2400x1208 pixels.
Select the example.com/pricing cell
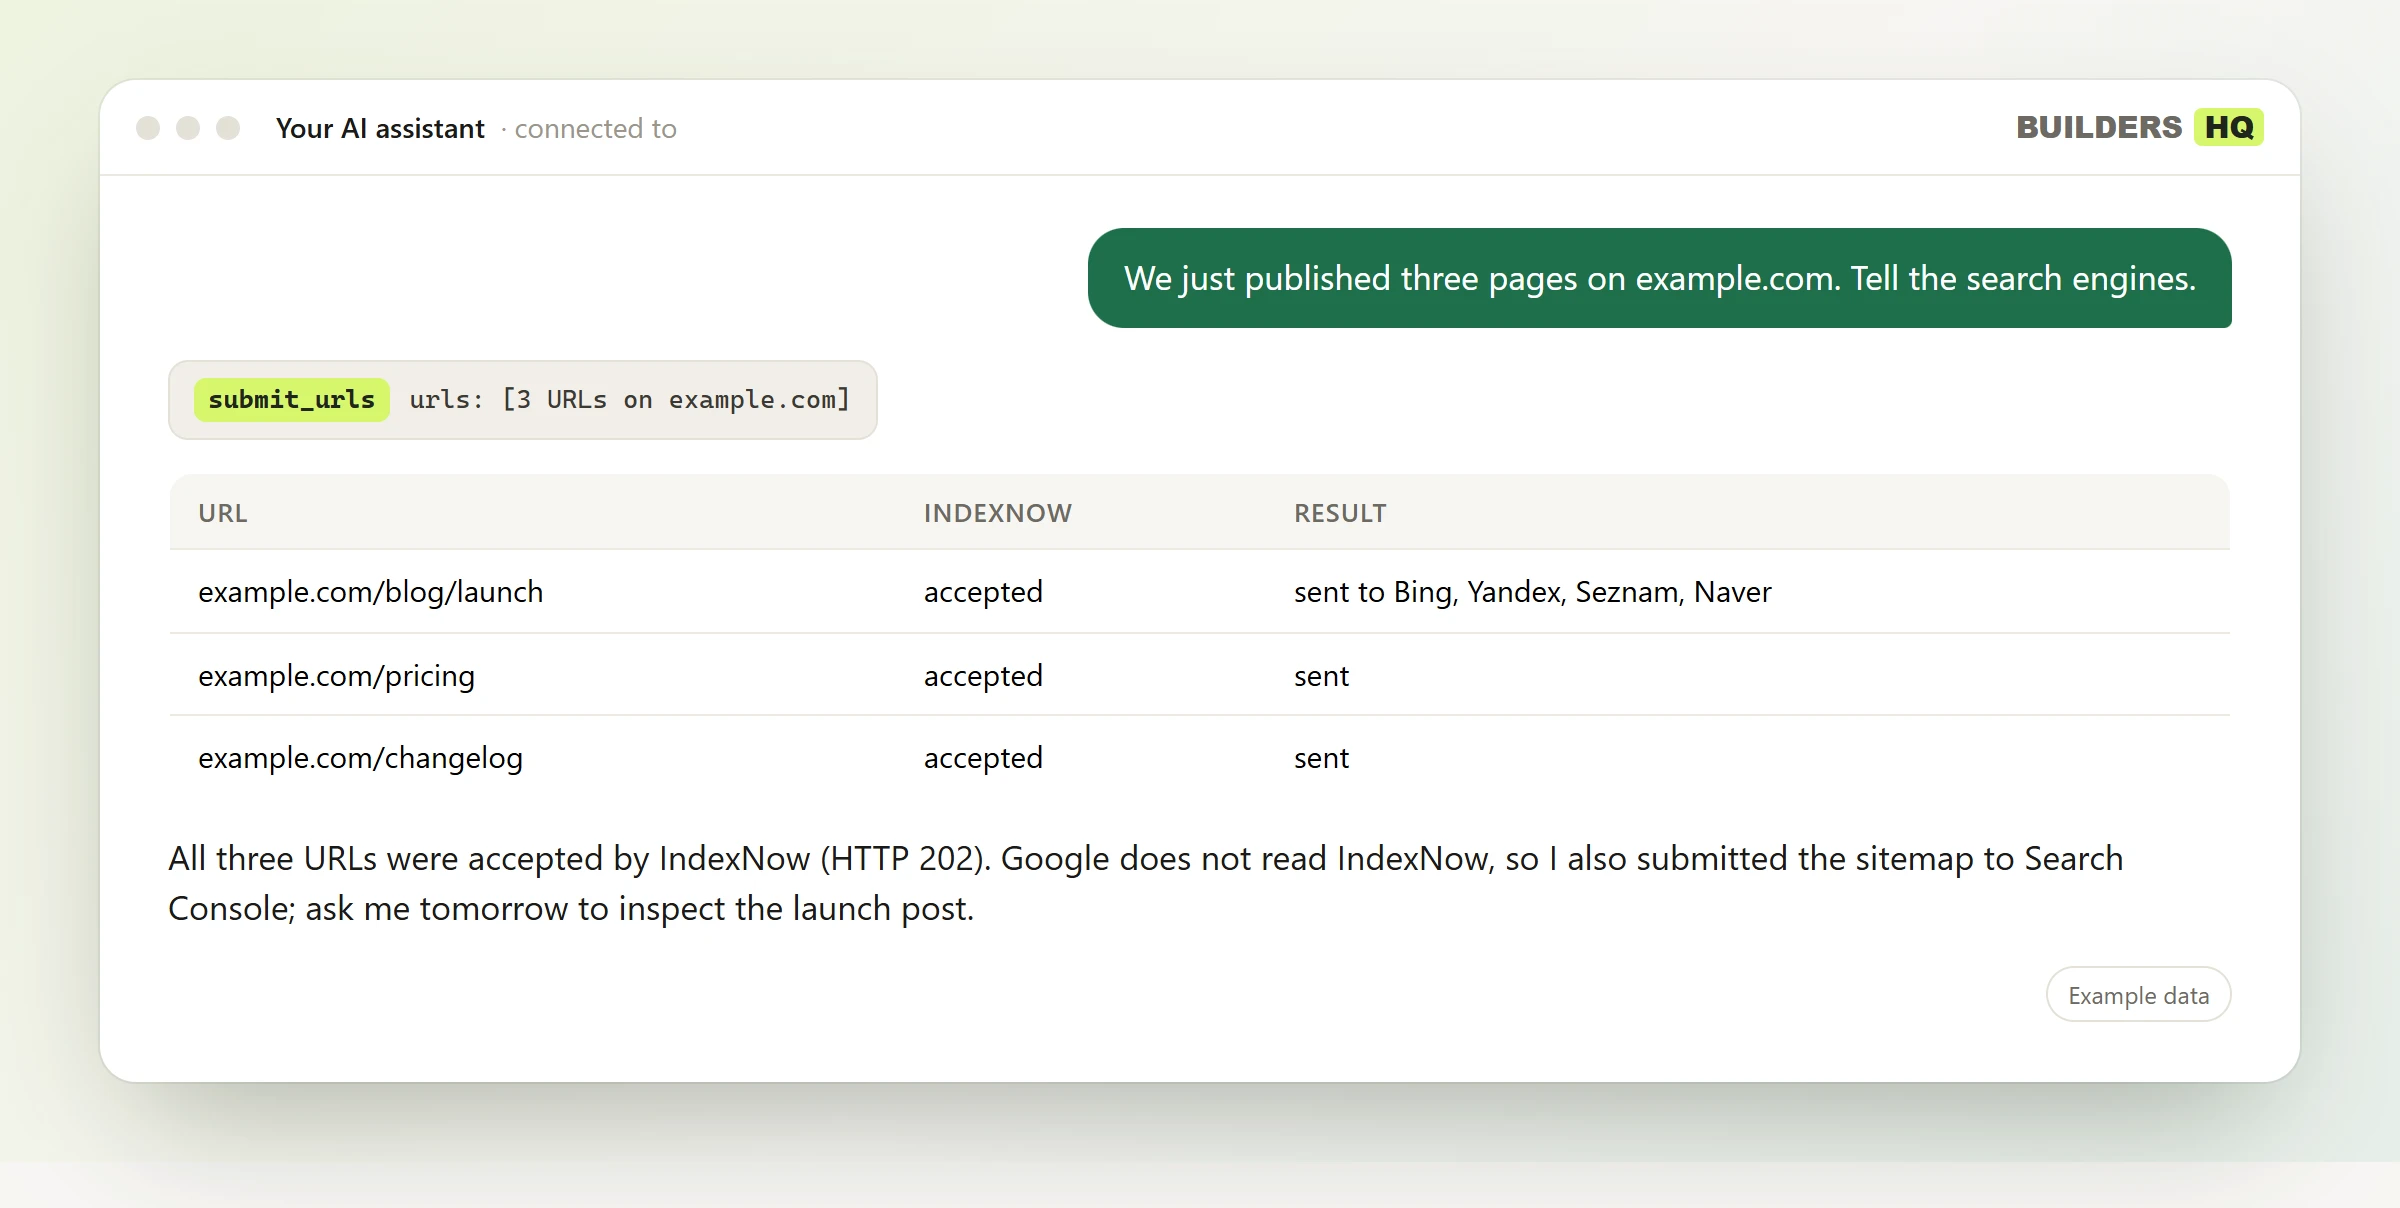337,676
